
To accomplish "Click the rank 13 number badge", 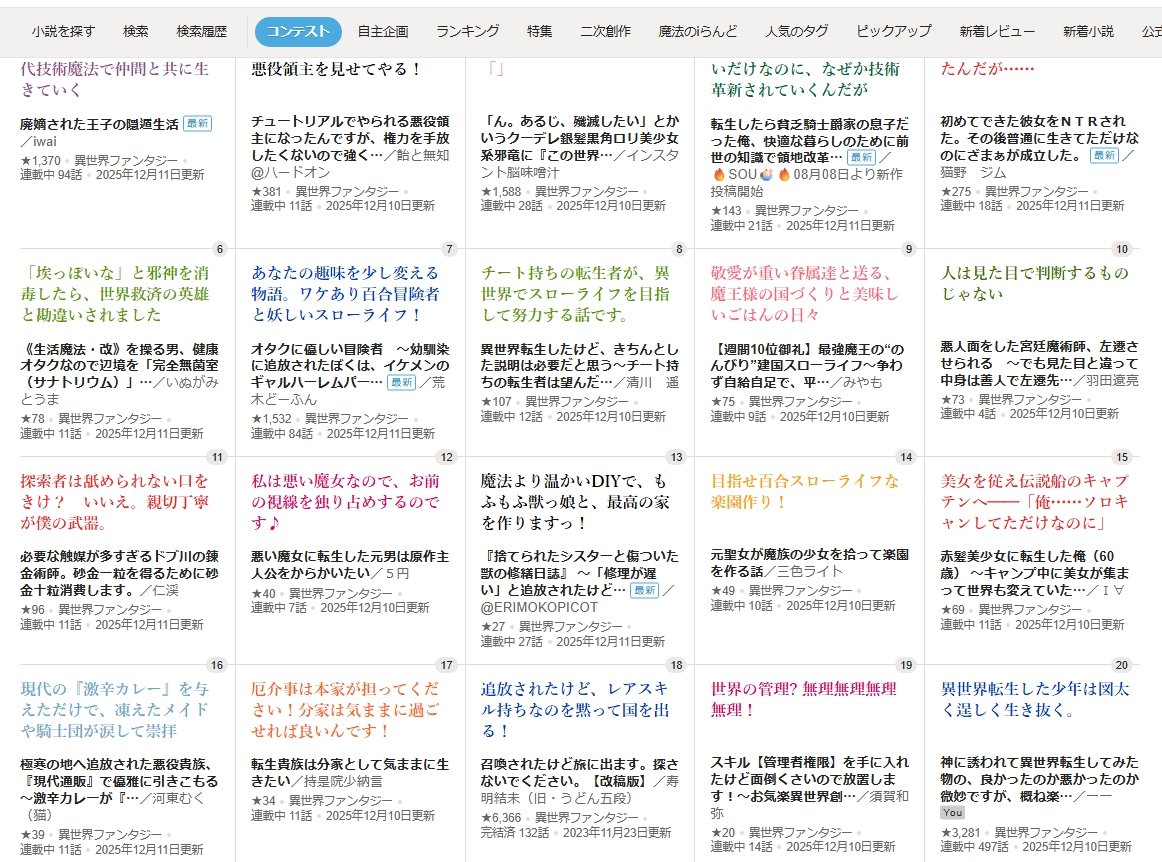I will tap(677, 457).
